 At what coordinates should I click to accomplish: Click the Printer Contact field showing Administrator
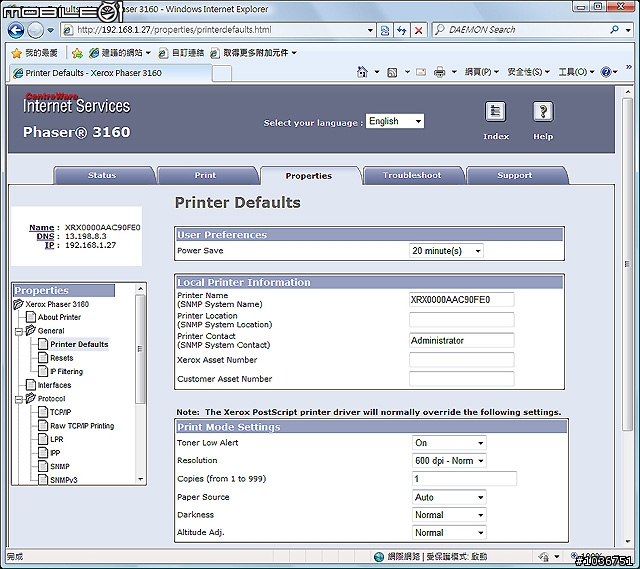coord(461,340)
